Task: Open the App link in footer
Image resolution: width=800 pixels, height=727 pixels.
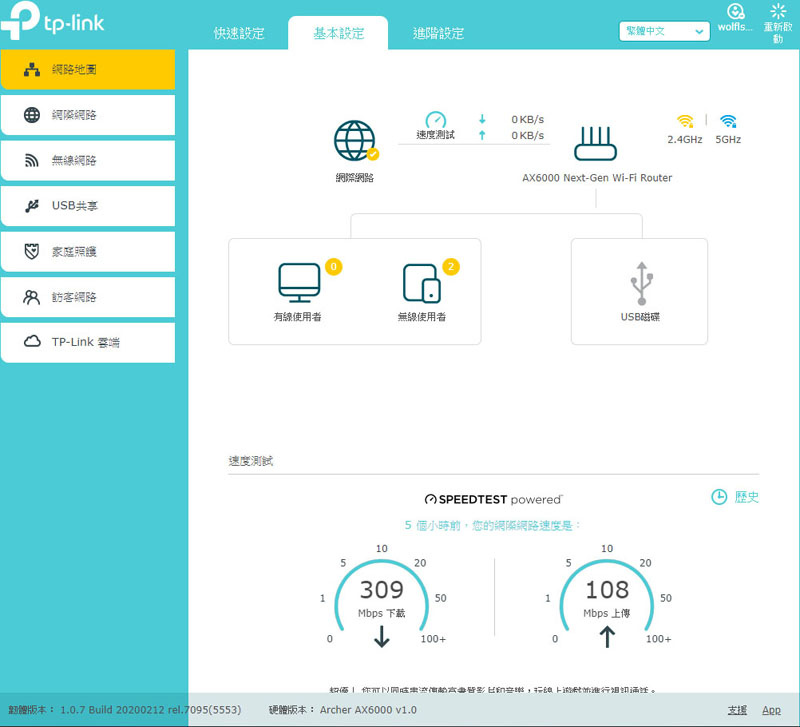Action: point(771,710)
